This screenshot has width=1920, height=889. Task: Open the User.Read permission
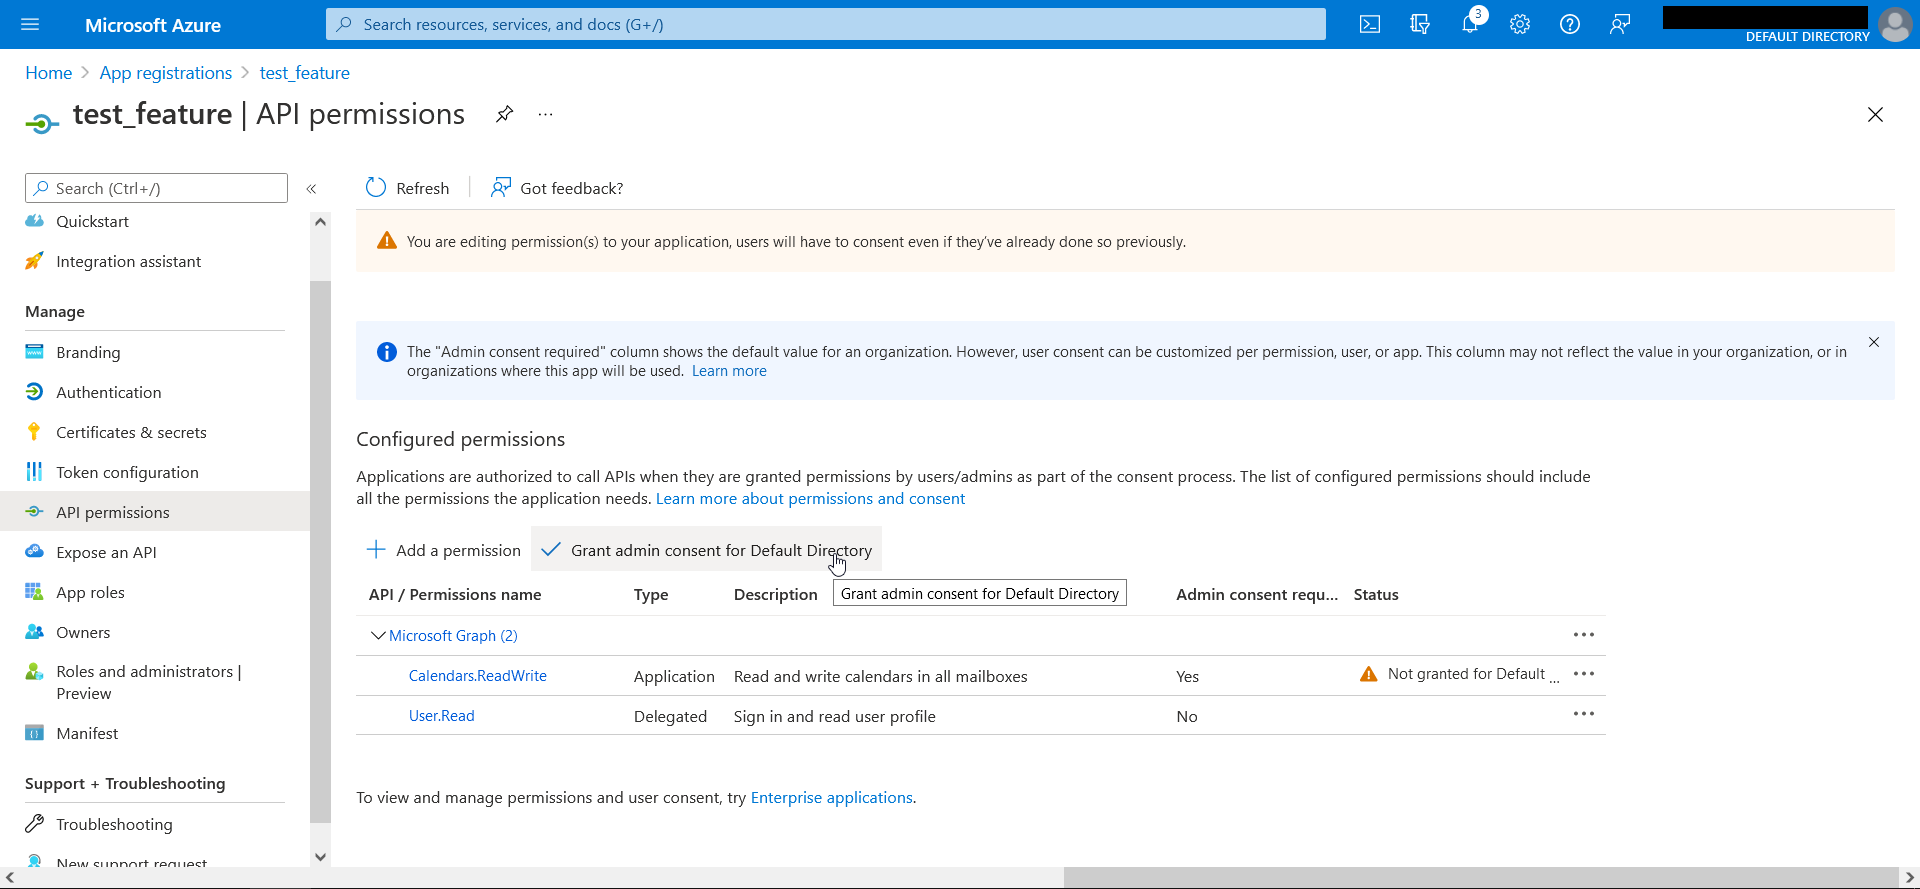tap(442, 716)
